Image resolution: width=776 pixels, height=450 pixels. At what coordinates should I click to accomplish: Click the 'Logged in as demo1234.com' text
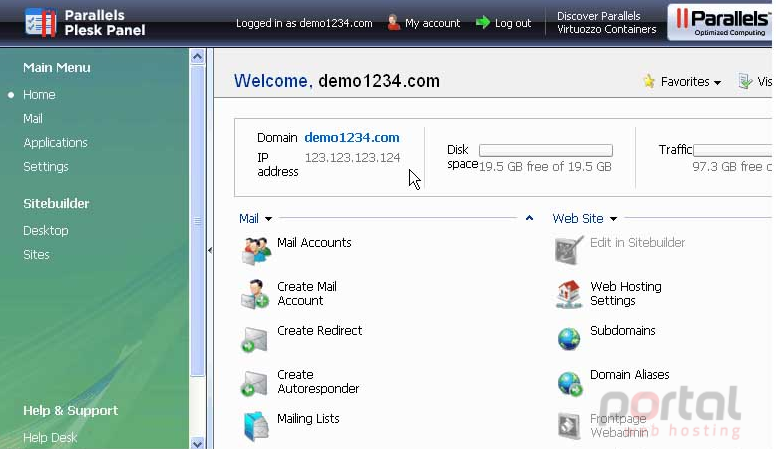[304, 23]
